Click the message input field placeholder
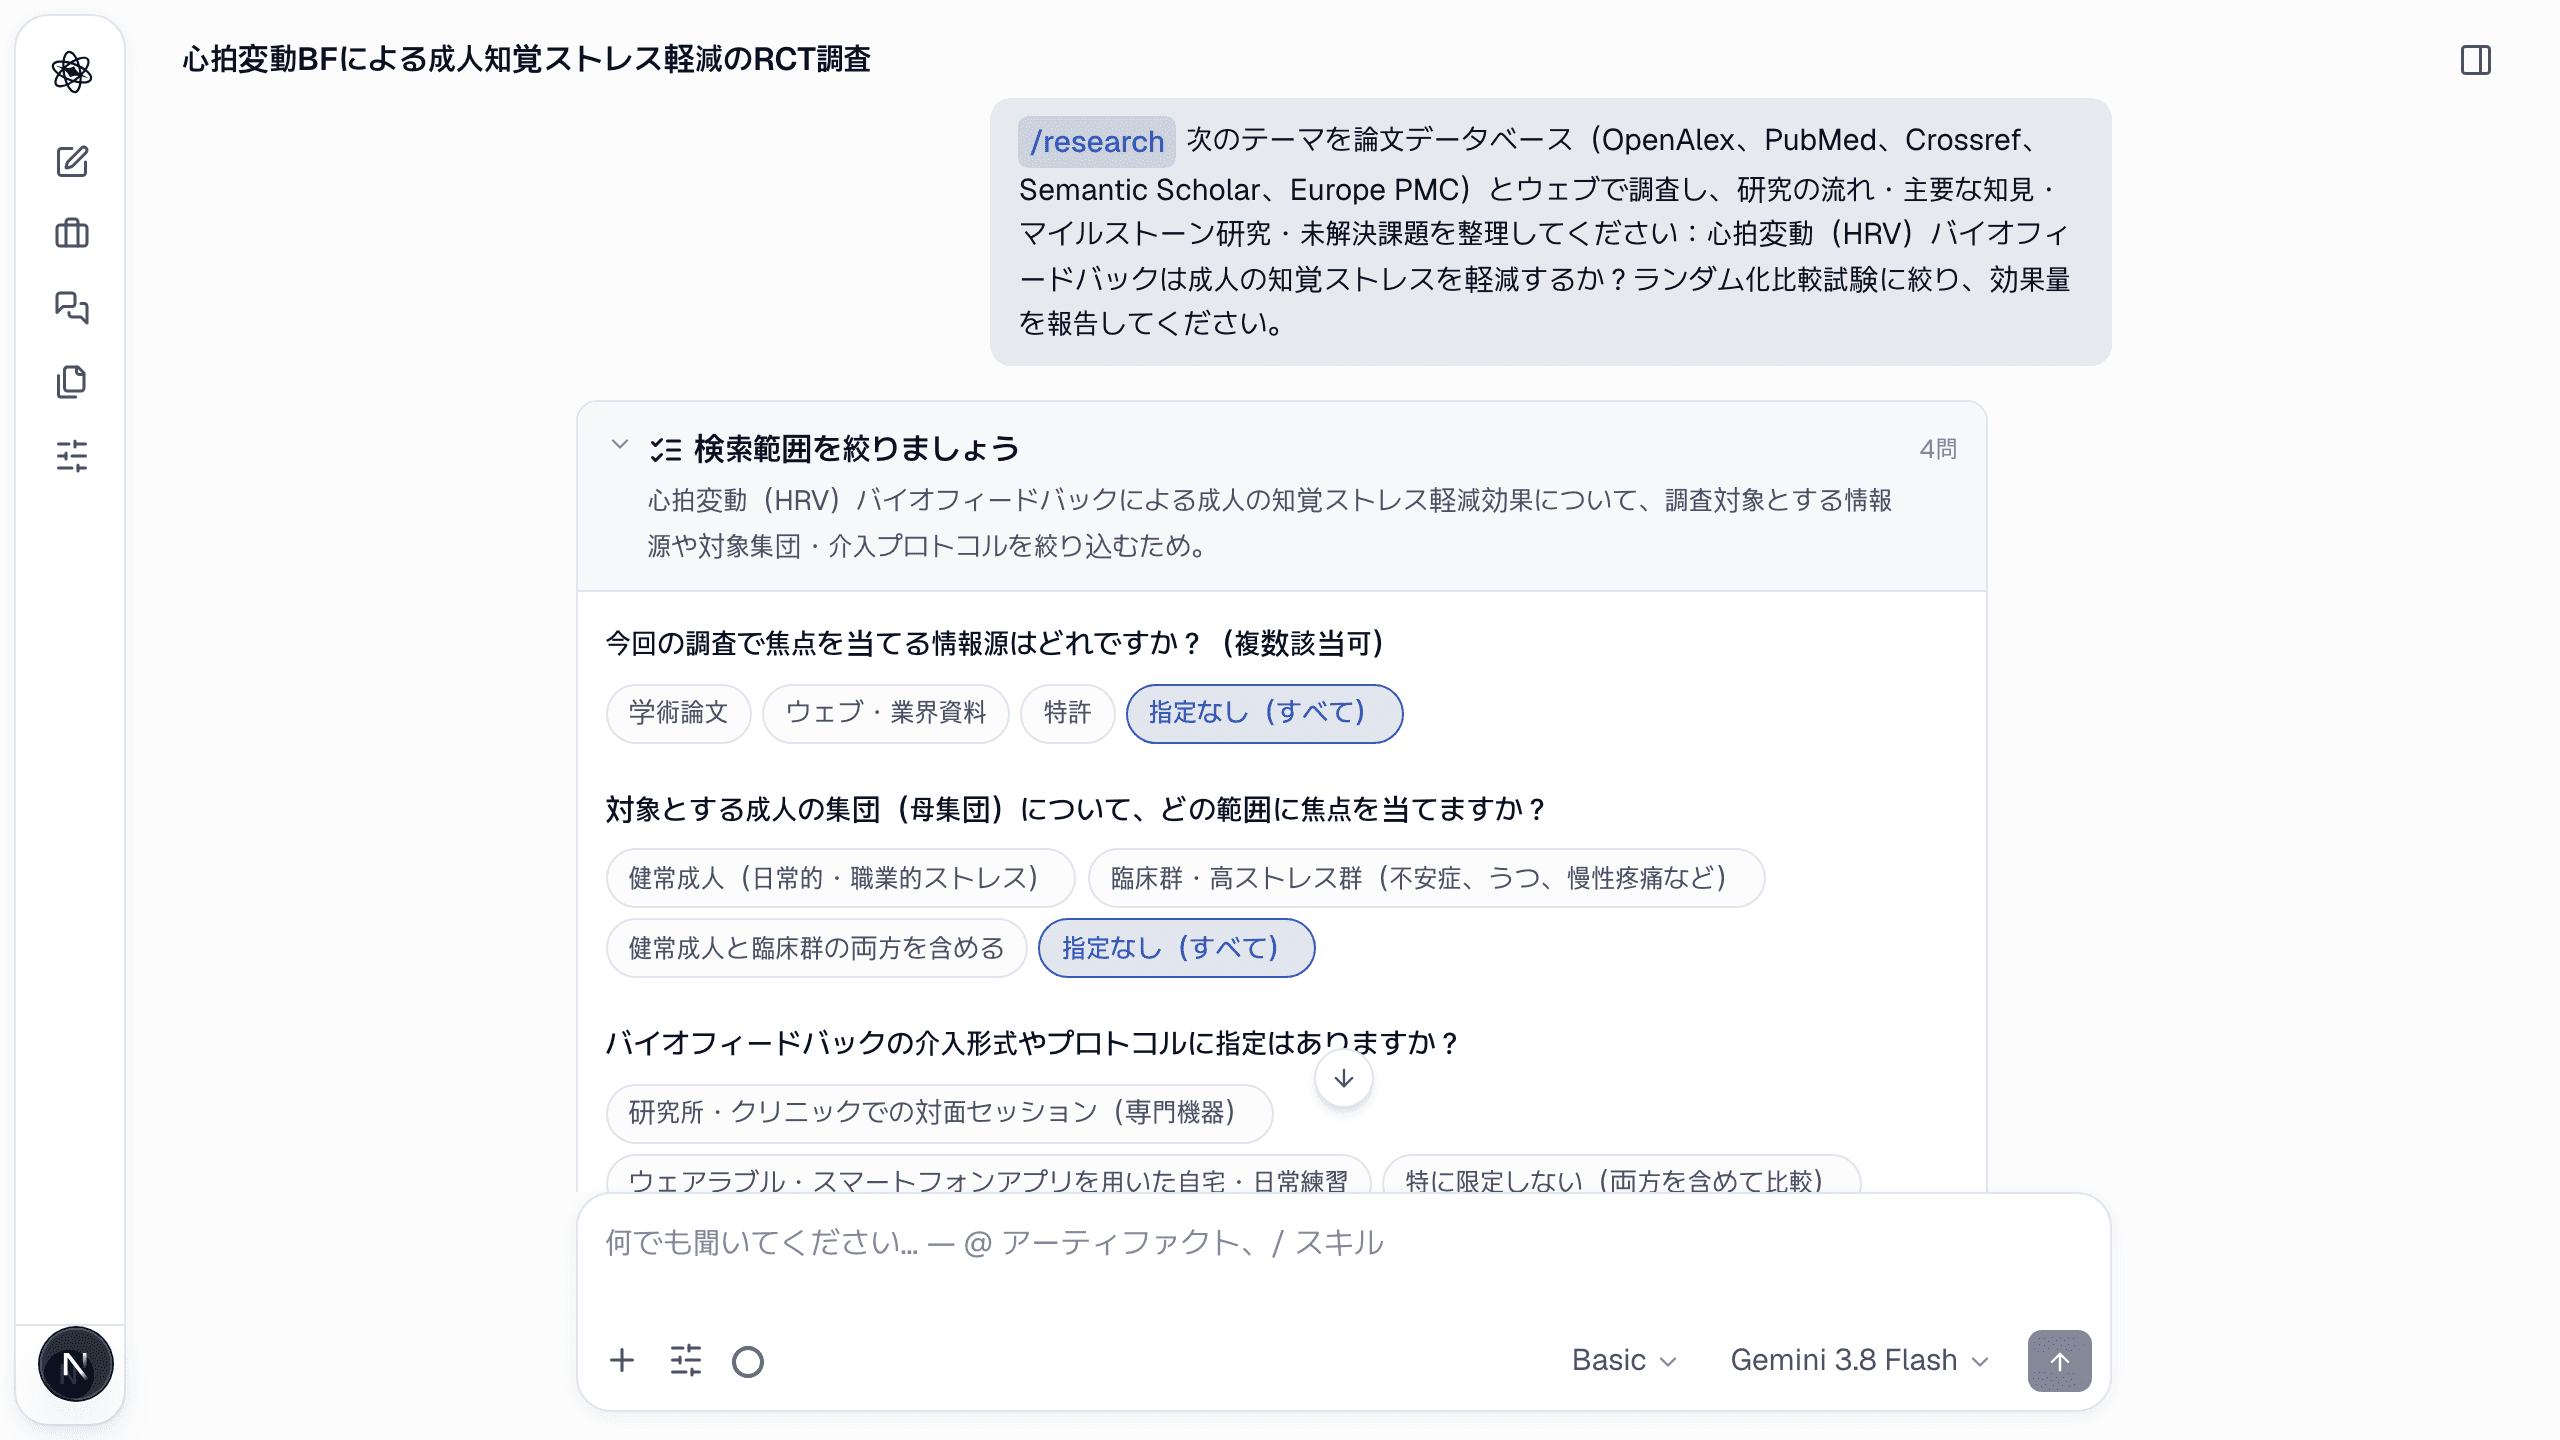 coord(1343,1243)
